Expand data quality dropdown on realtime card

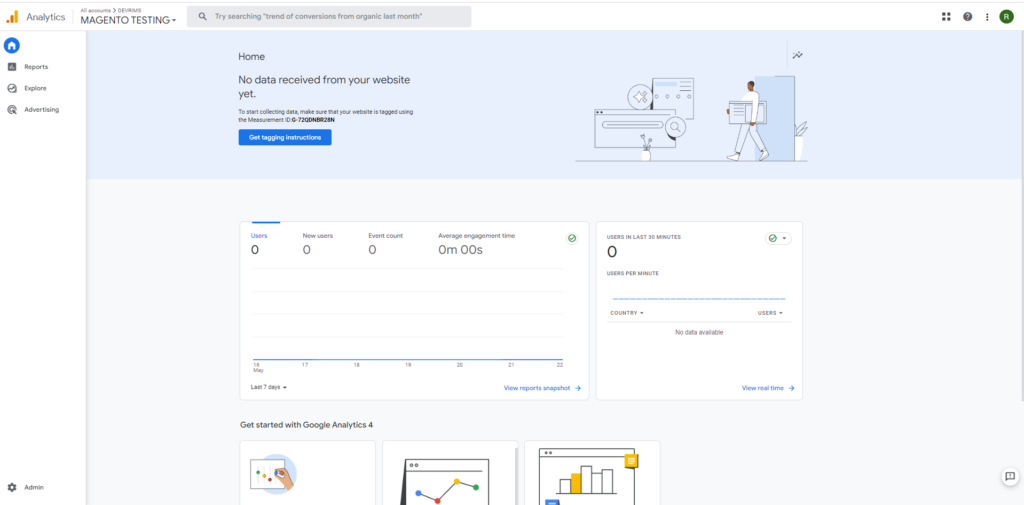[778, 238]
